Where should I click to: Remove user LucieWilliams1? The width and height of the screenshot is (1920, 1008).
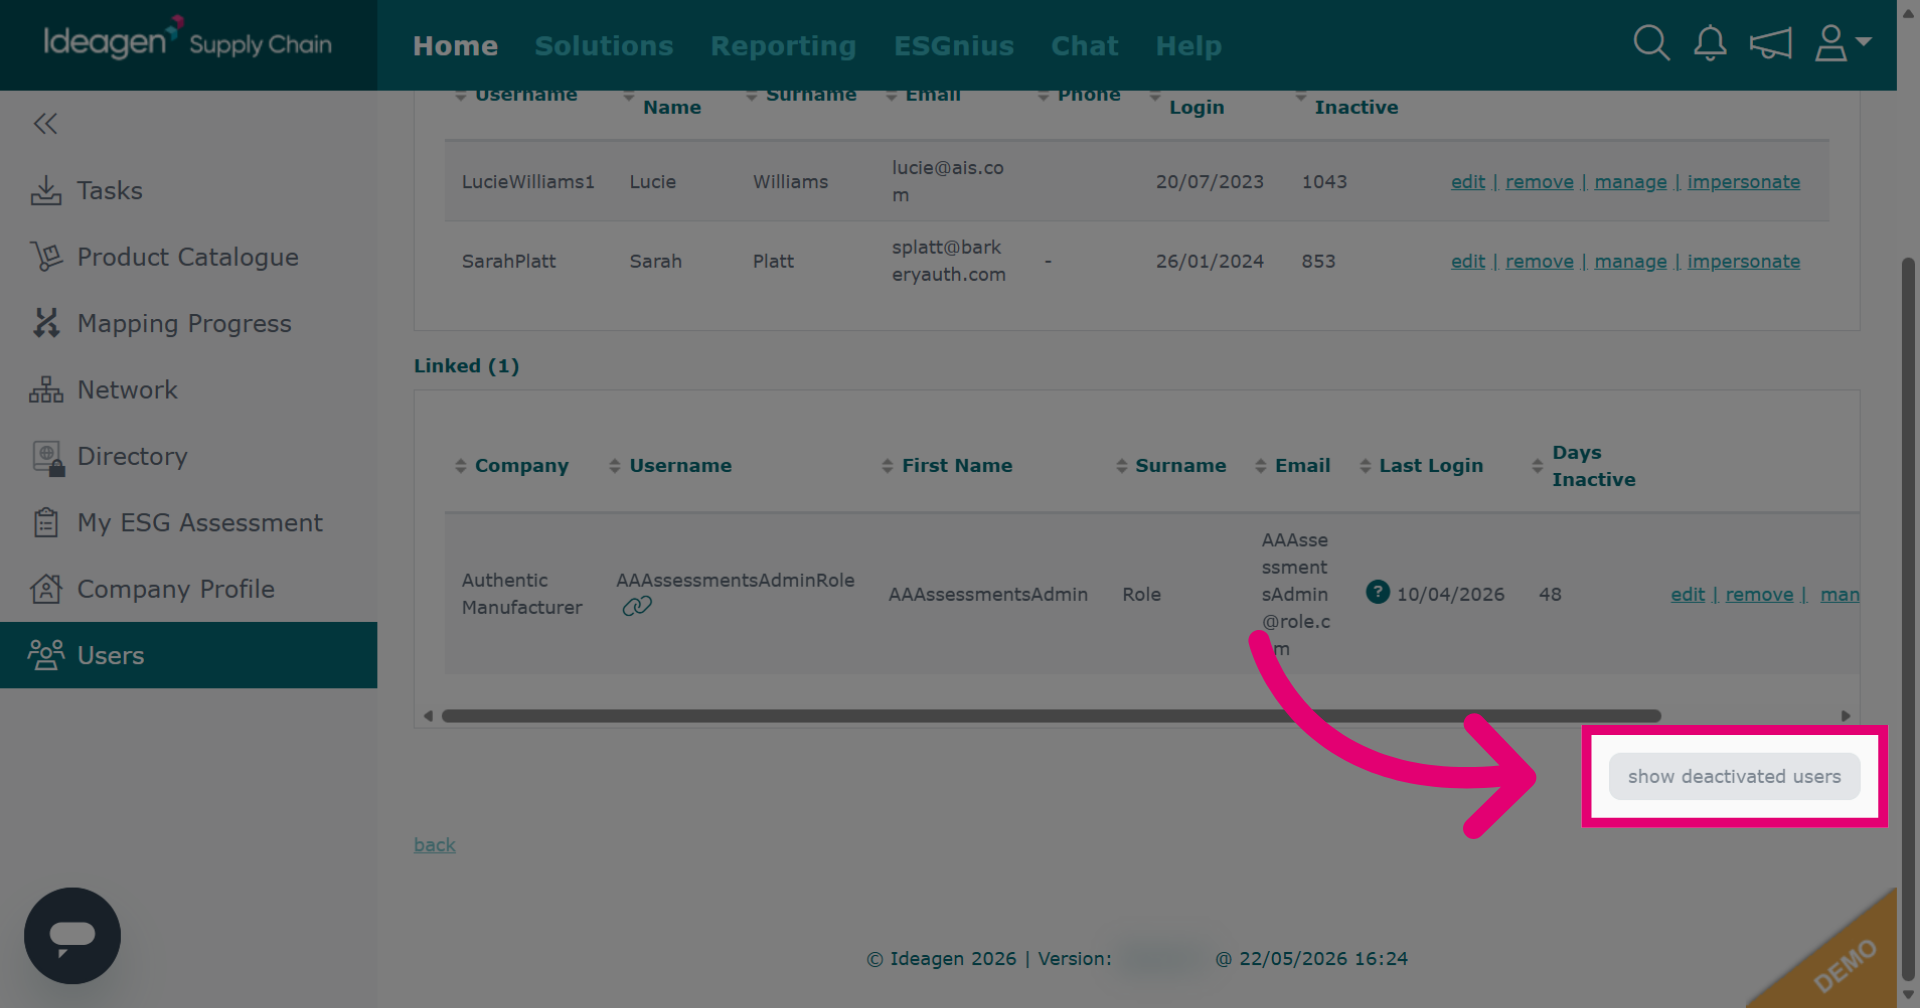point(1539,182)
